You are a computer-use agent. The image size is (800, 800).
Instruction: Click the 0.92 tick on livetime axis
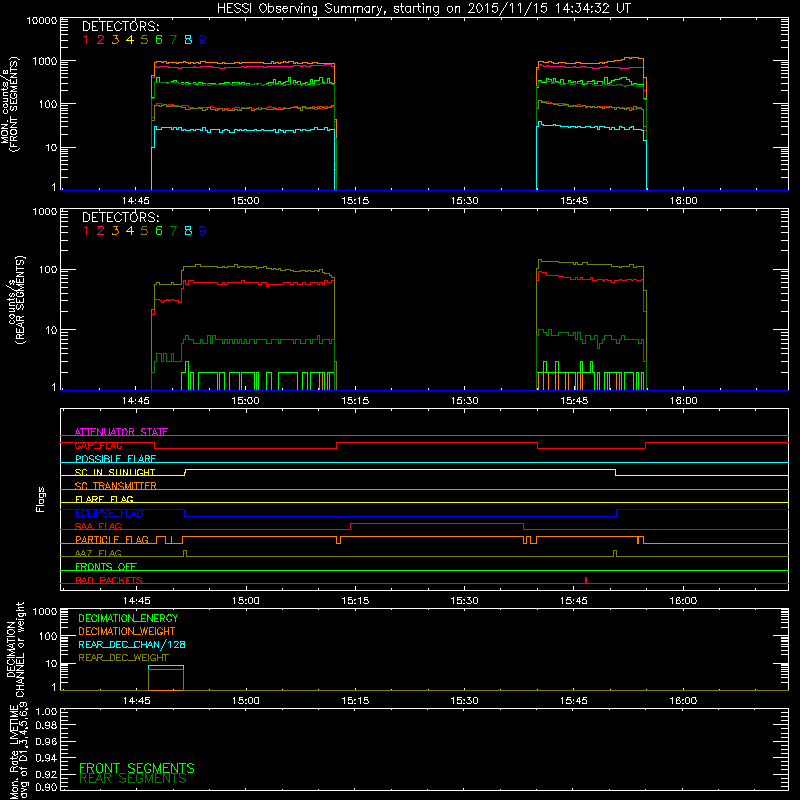[x=46, y=774]
